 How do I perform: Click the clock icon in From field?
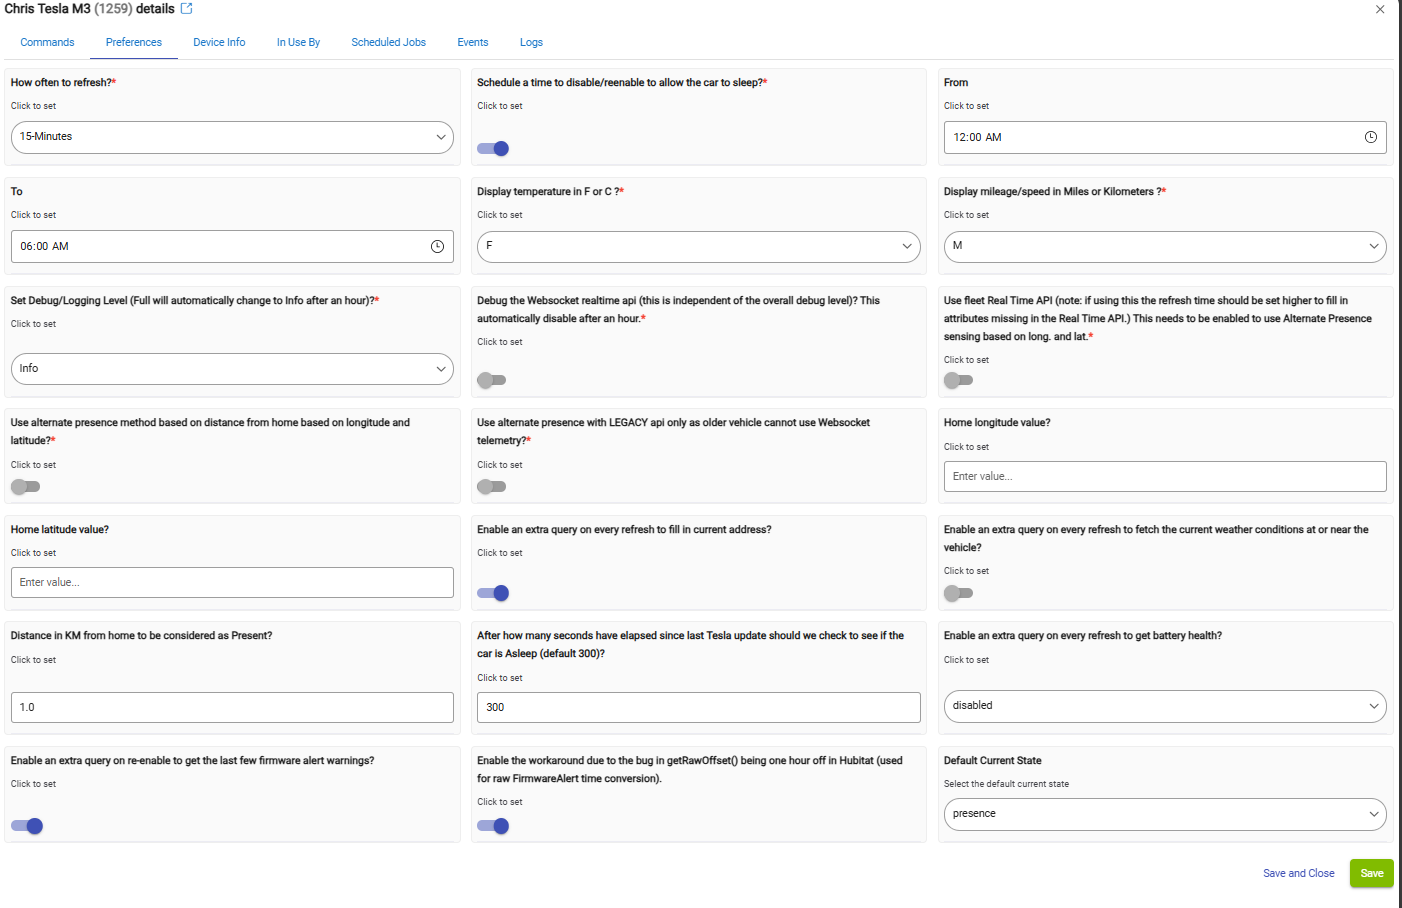[1371, 137]
